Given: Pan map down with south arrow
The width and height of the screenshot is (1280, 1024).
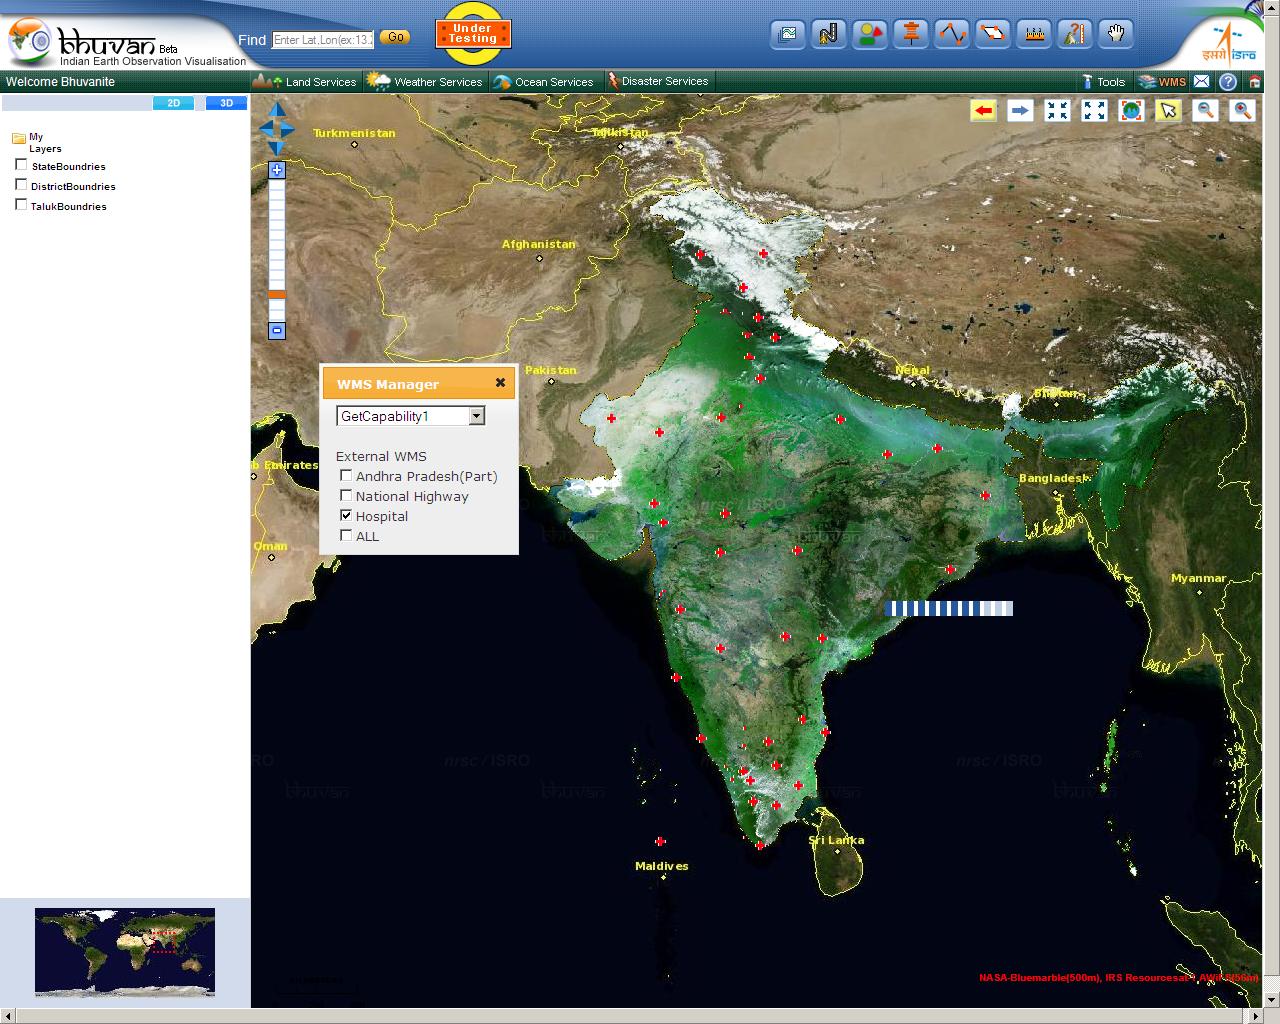Looking at the screenshot, I should tap(277, 148).
